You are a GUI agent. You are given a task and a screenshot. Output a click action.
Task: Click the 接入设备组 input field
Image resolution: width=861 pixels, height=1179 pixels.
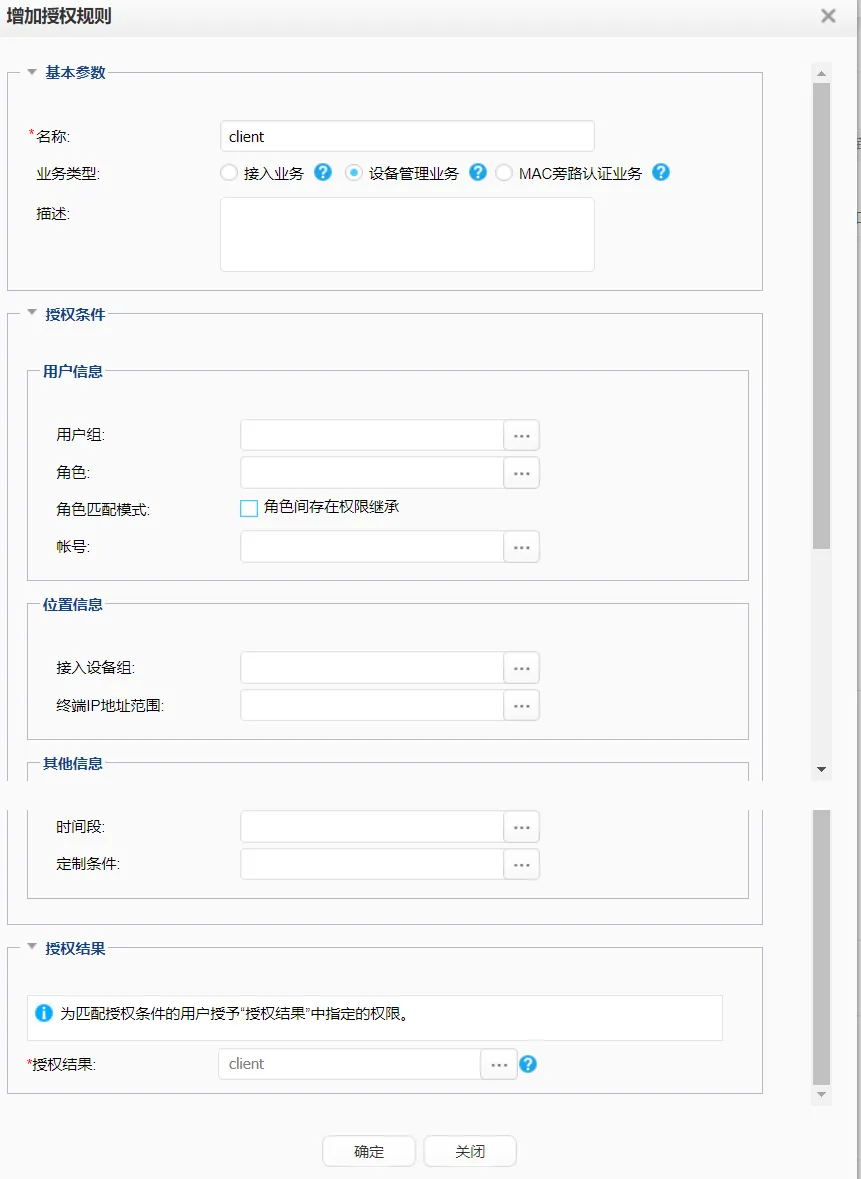tap(372, 668)
